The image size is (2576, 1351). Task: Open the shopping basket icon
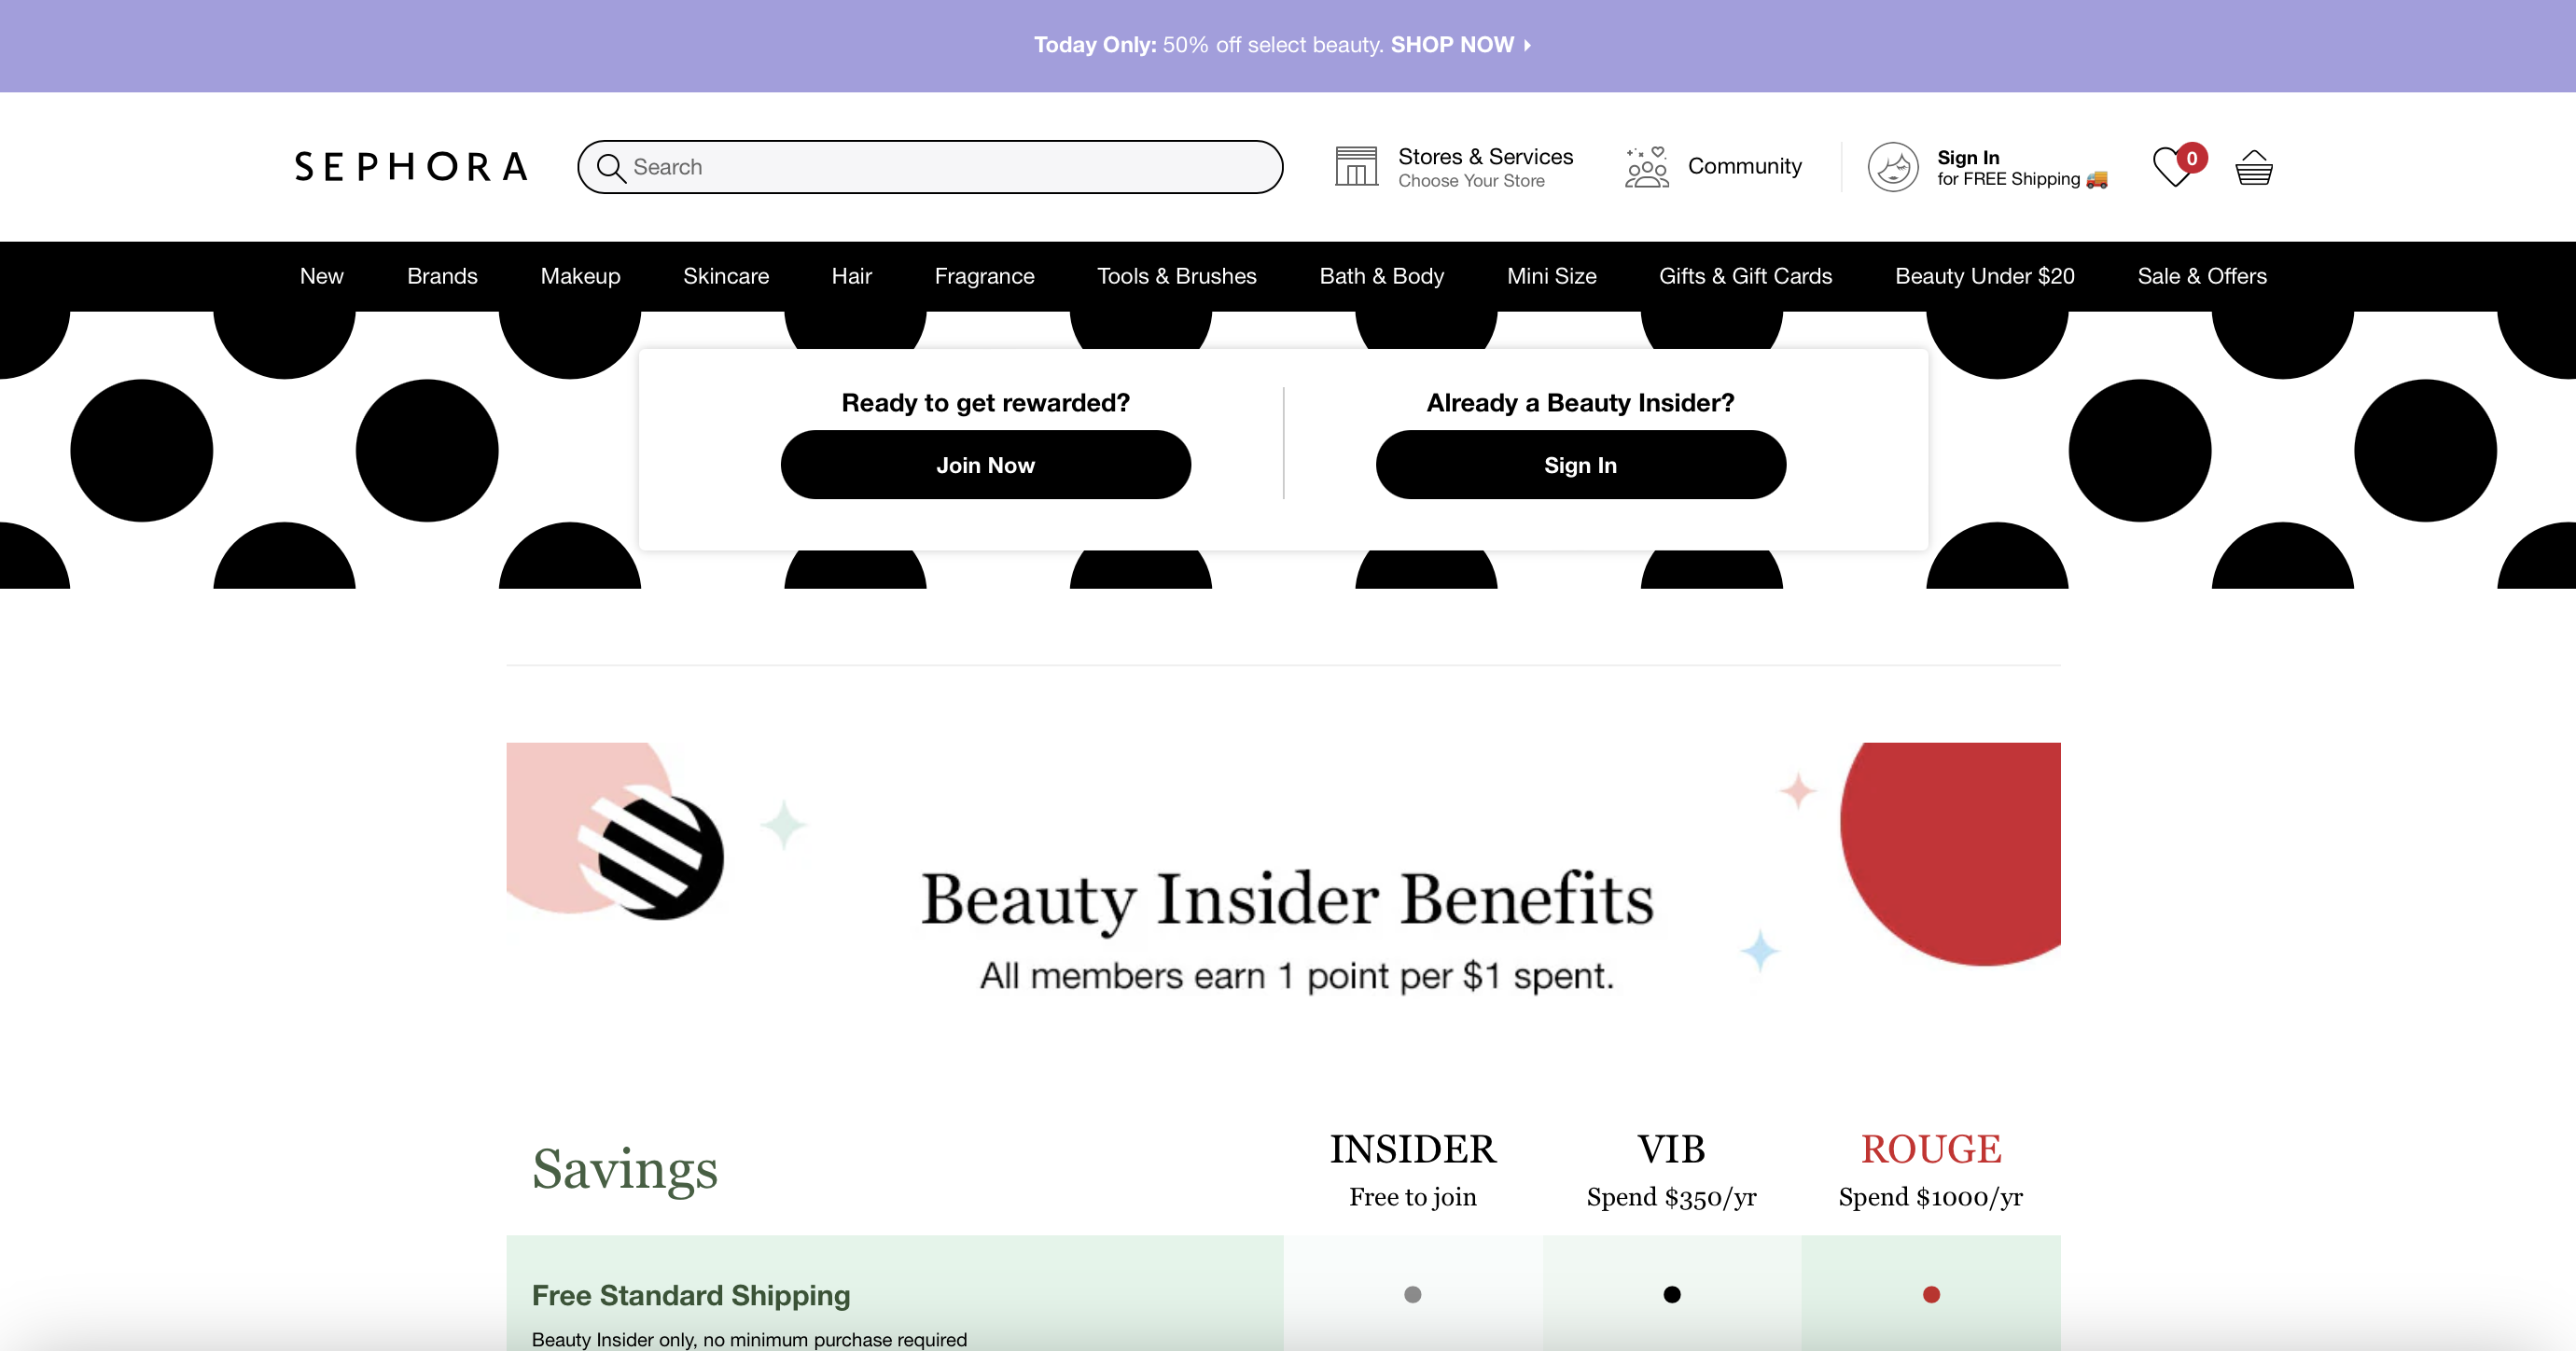point(2254,167)
